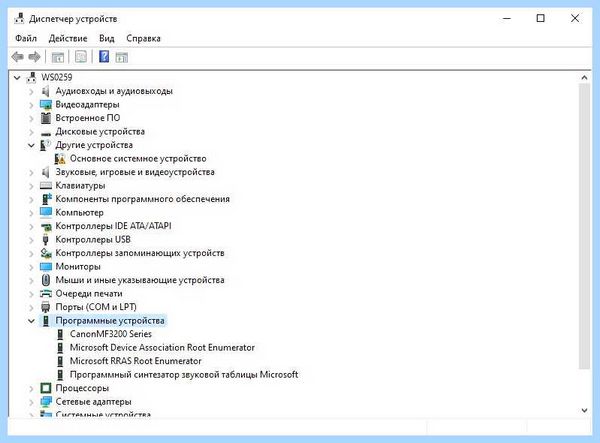Expand the Клавиатуры node
Image resolution: width=600 pixels, height=443 pixels.
click(31, 186)
